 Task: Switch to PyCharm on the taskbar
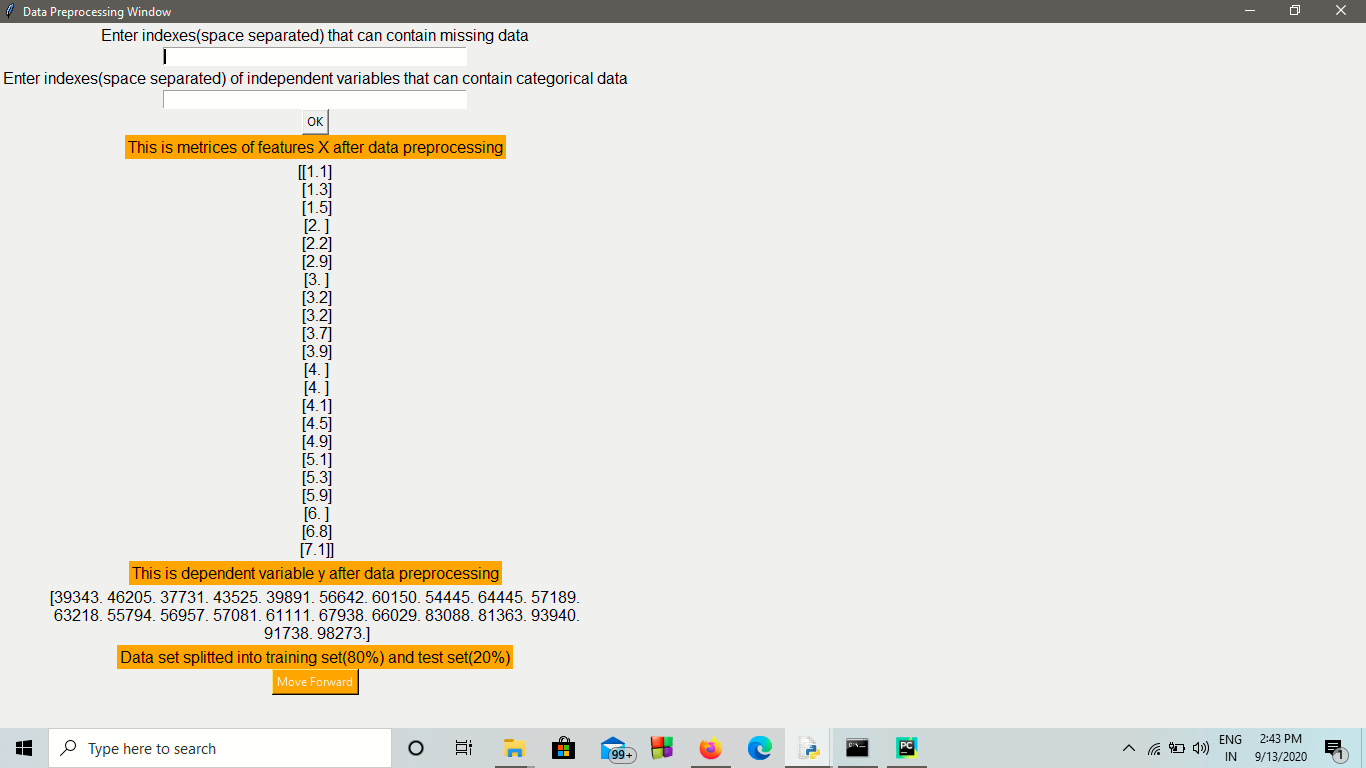point(907,748)
